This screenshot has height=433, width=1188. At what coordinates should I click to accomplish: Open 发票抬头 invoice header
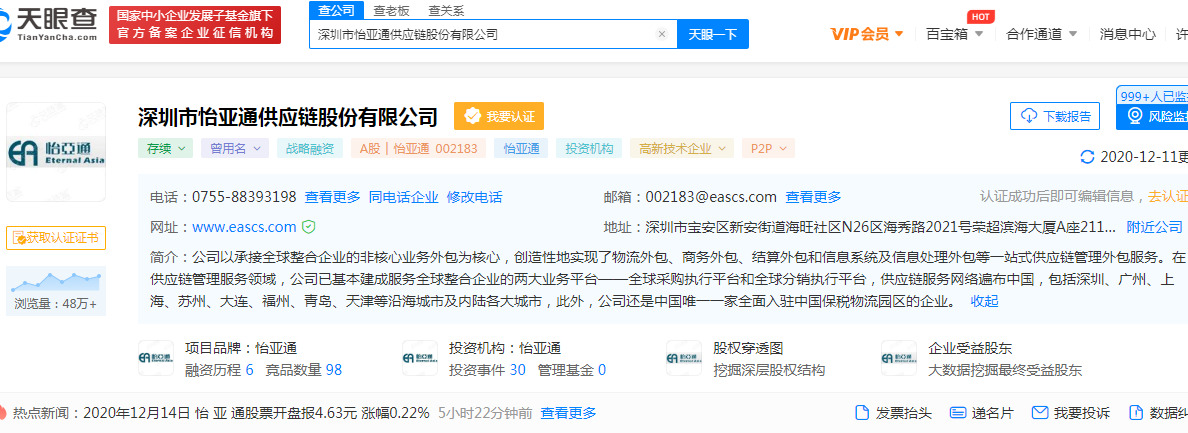click(x=893, y=413)
